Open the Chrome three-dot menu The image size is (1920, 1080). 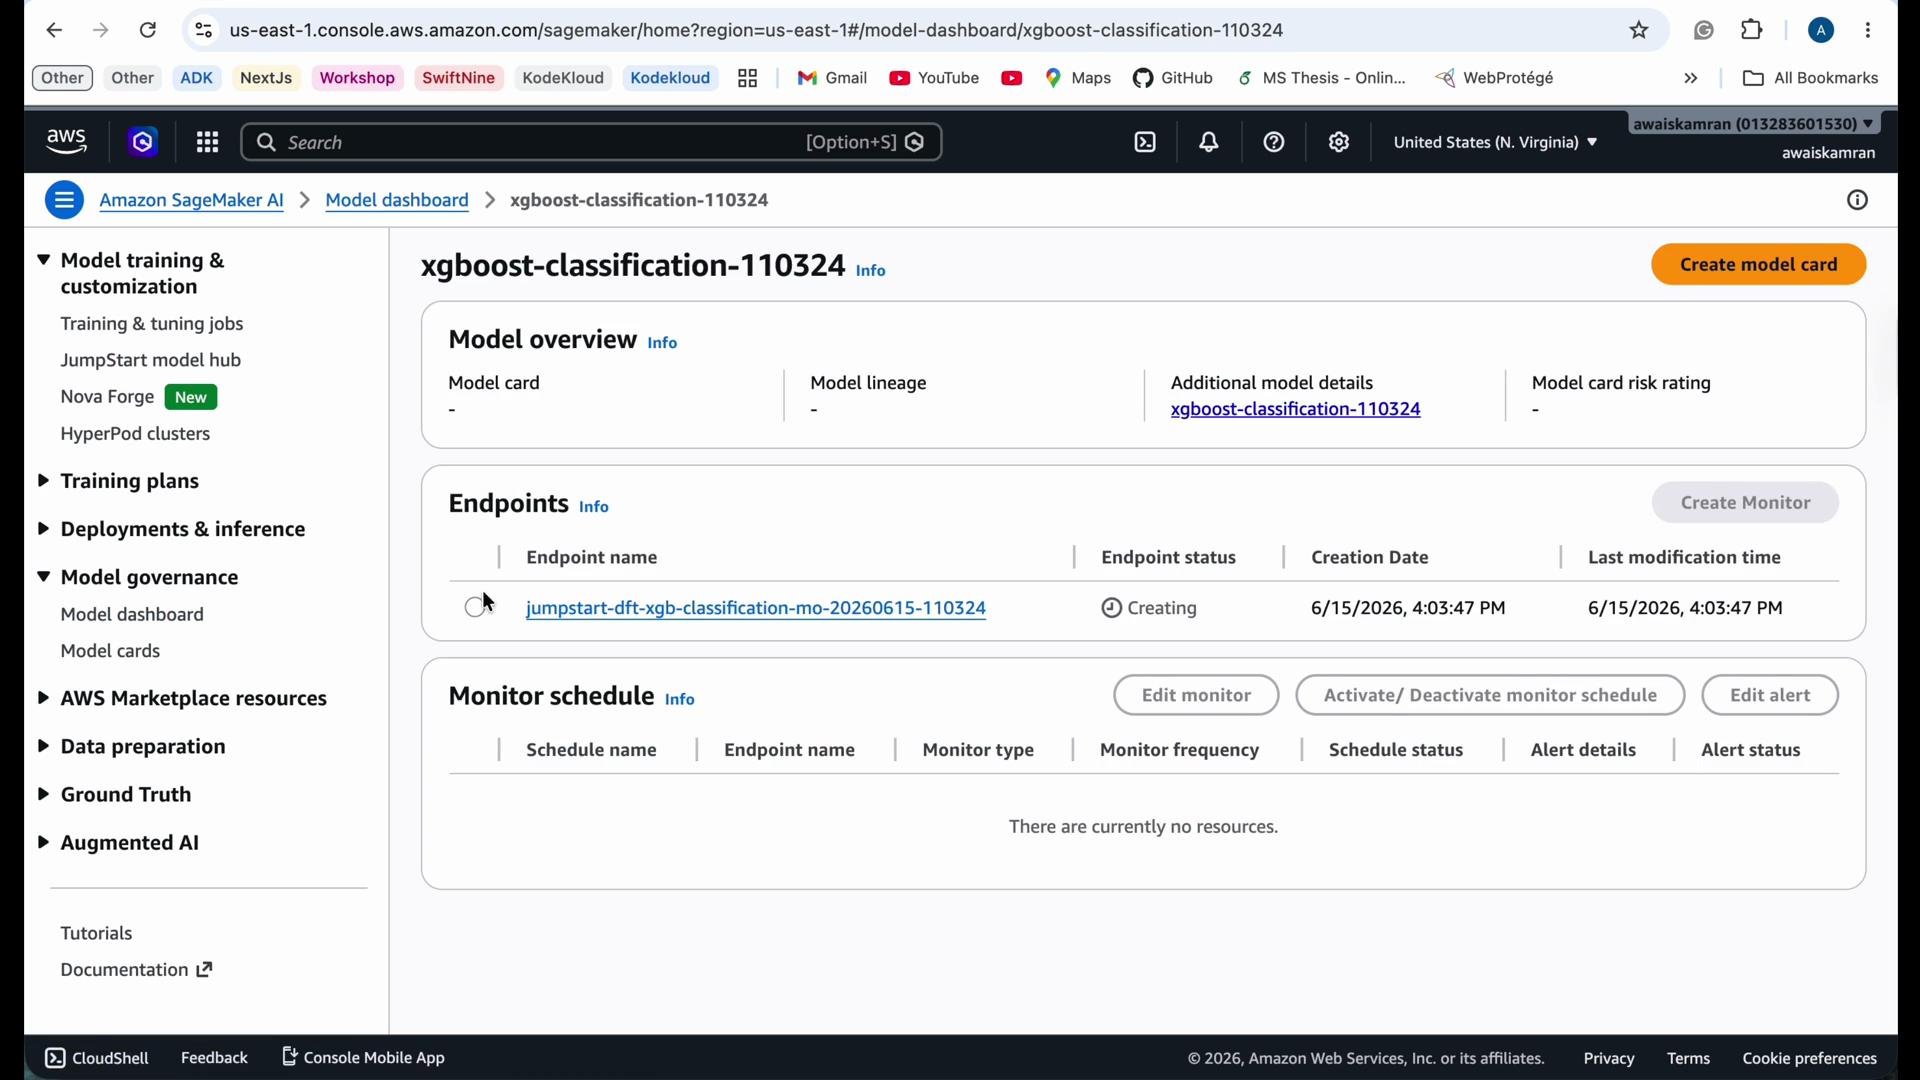(1869, 31)
